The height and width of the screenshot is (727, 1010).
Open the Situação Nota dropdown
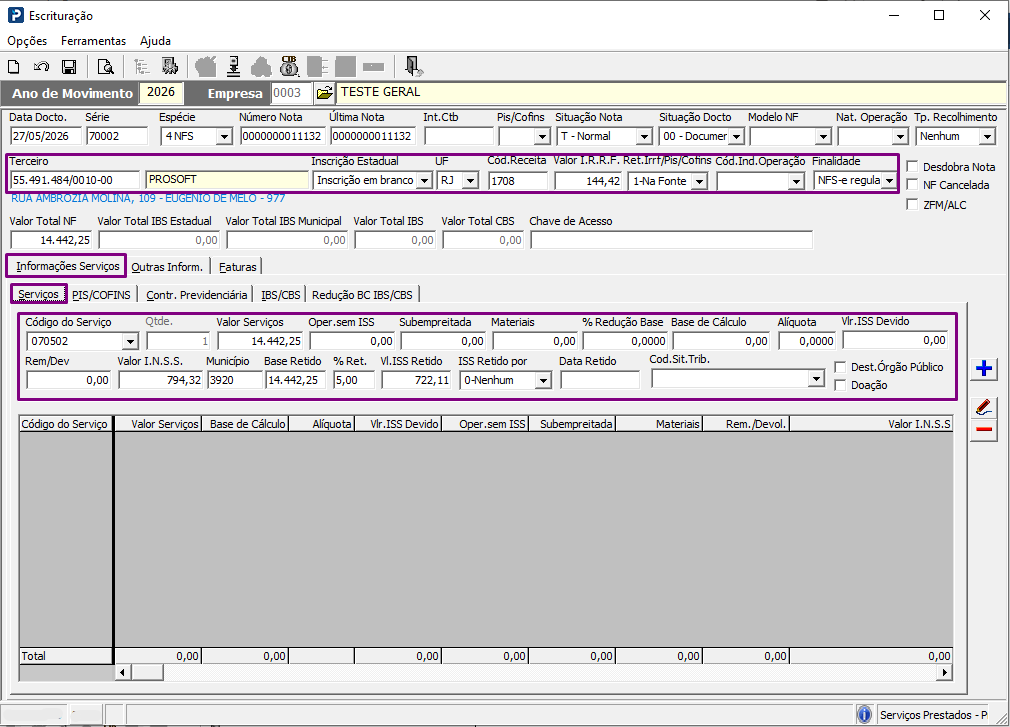(643, 137)
